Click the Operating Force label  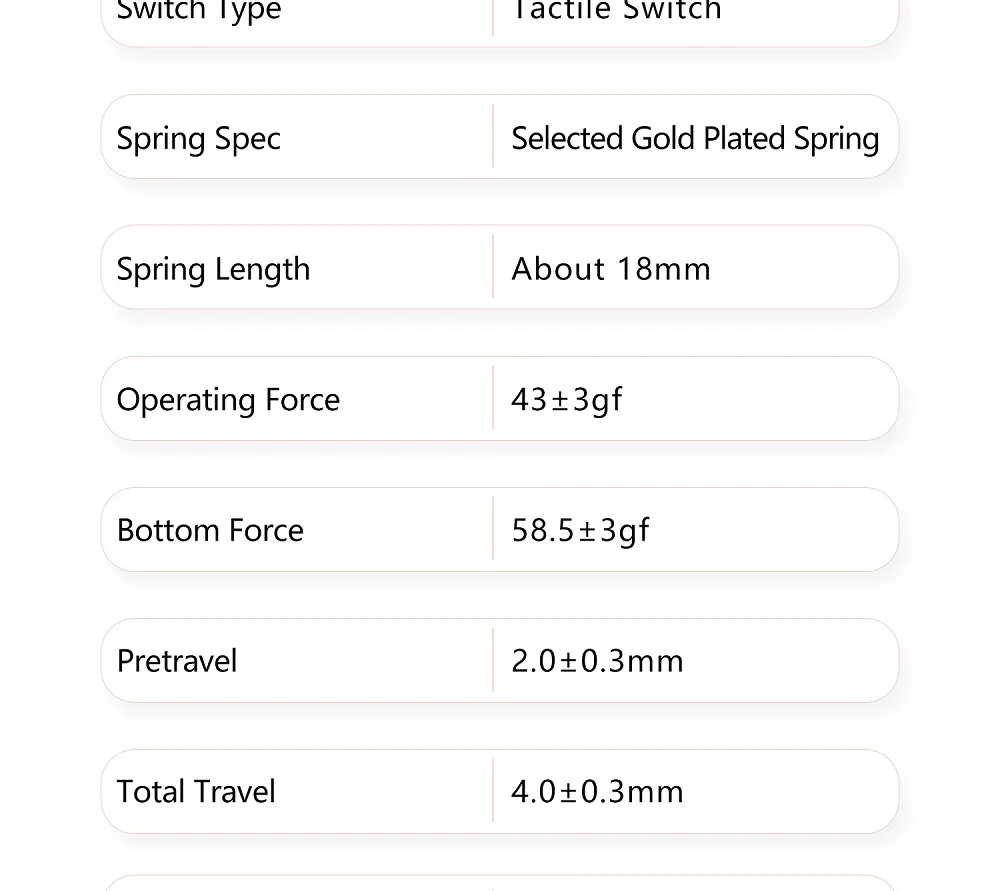(x=228, y=401)
